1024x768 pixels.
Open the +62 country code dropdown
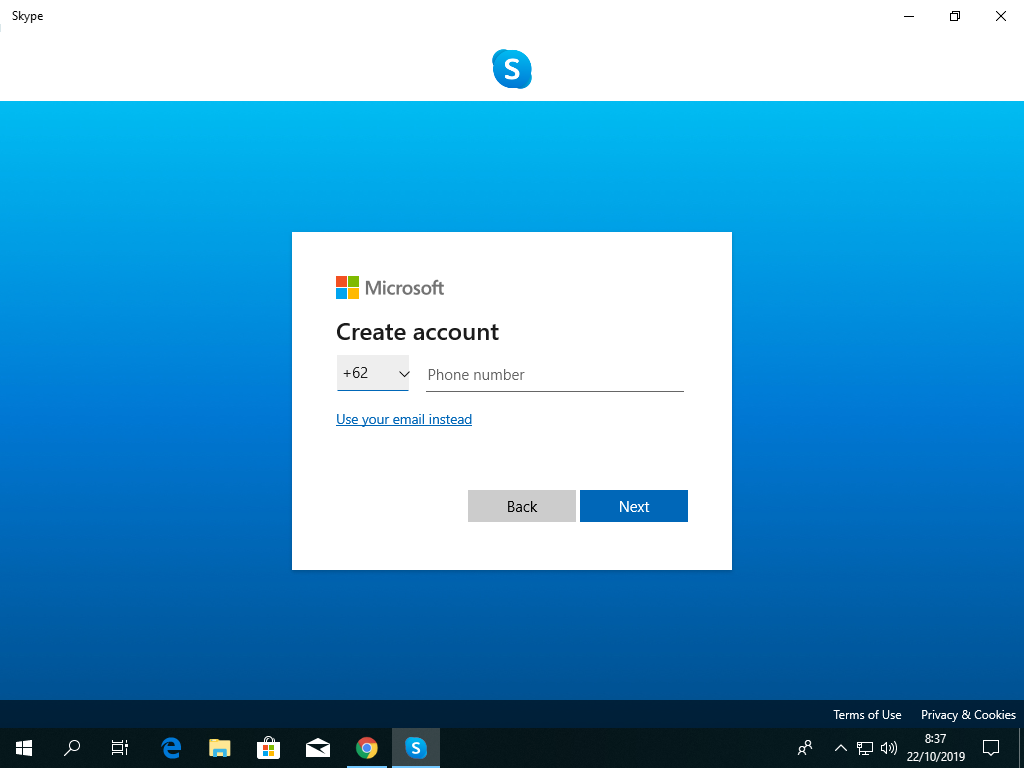pyautogui.click(x=373, y=373)
